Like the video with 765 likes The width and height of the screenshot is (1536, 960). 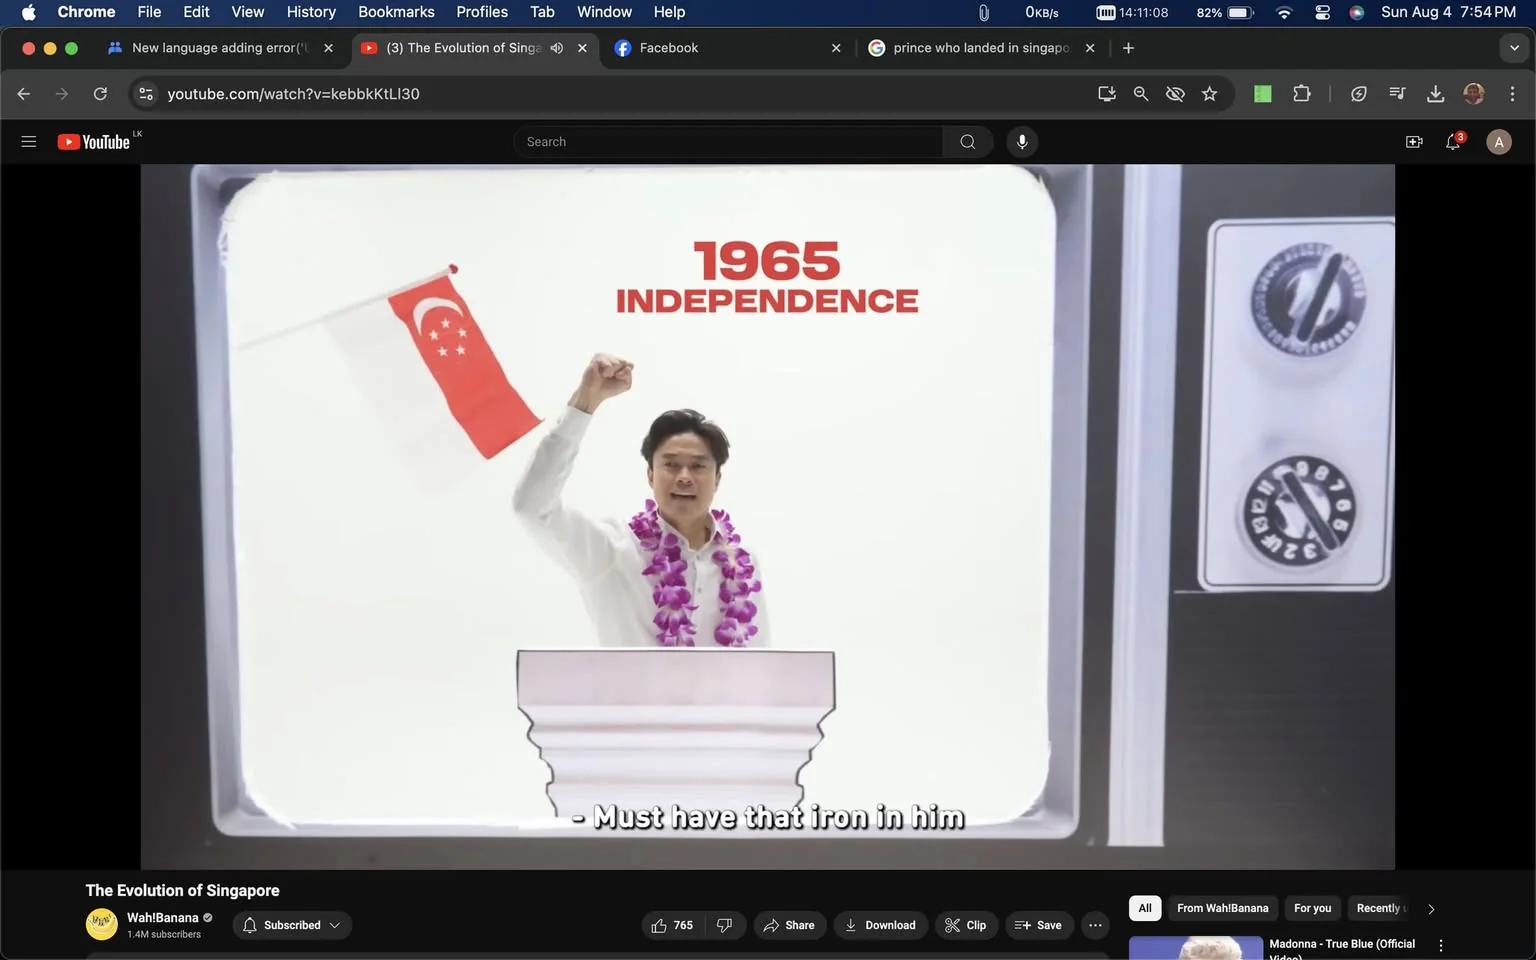pyautogui.click(x=672, y=925)
